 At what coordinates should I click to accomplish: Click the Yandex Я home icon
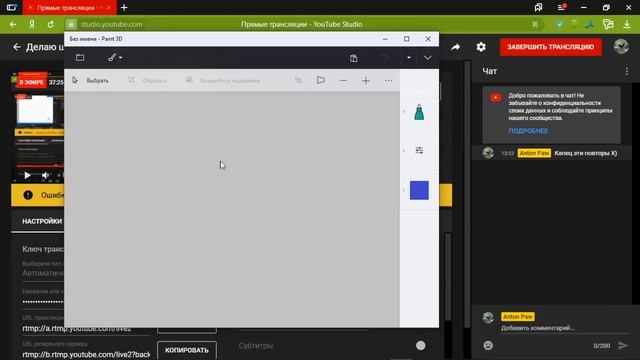click(32, 24)
